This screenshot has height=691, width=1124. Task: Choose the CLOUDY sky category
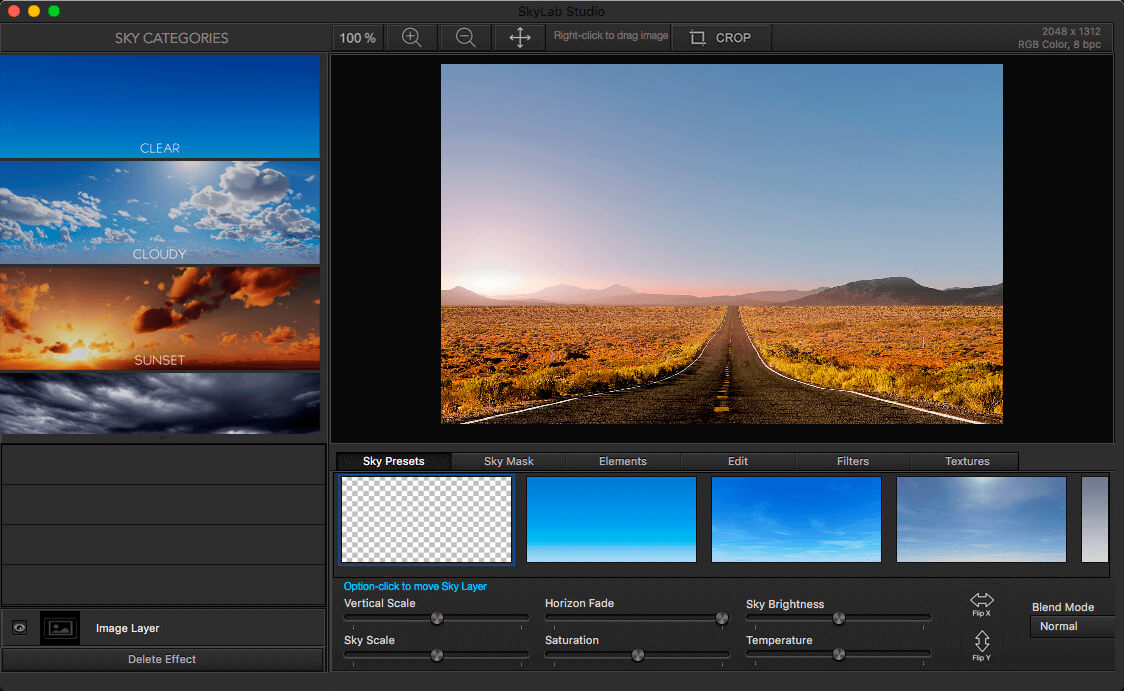pos(160,212)
